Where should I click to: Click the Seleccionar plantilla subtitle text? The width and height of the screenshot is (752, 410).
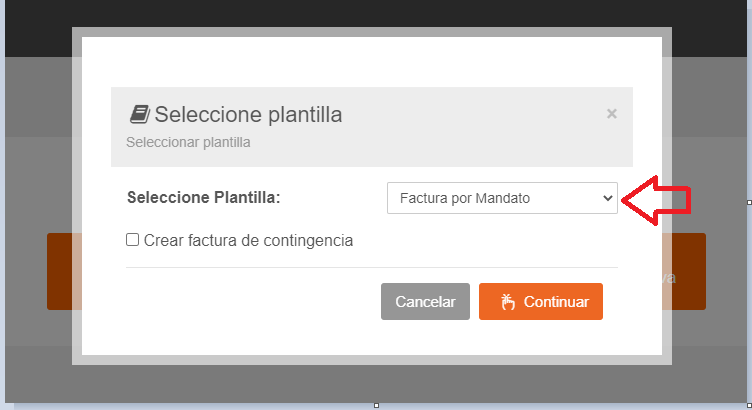[x=188, y=142]
